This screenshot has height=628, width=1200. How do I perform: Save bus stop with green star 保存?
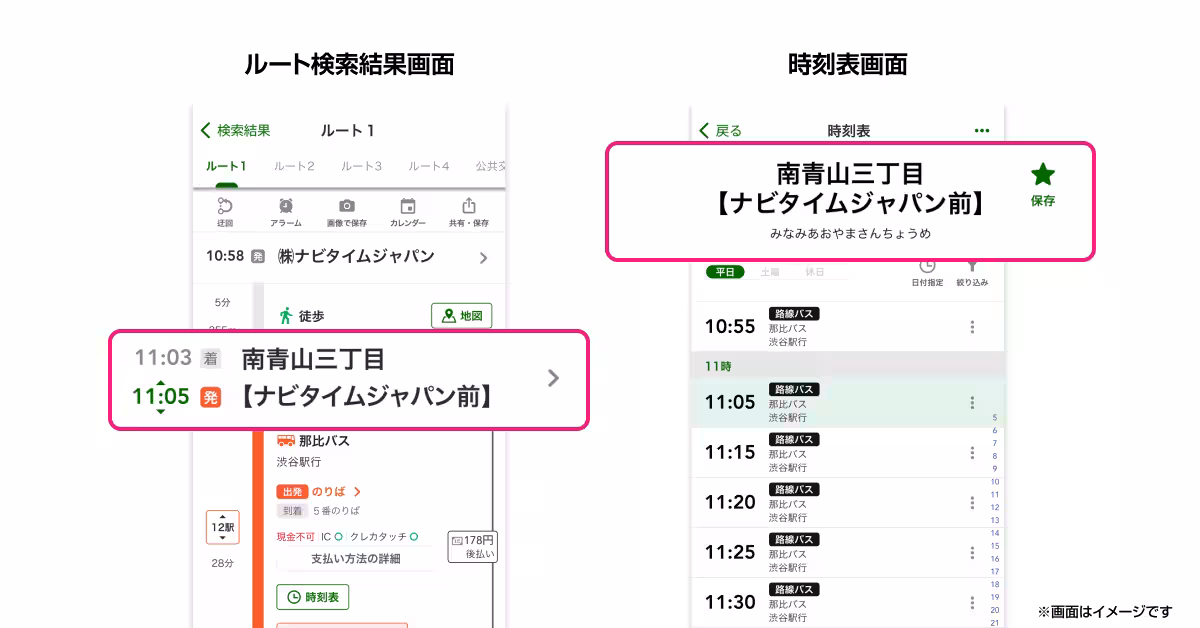pos(1043,185)
